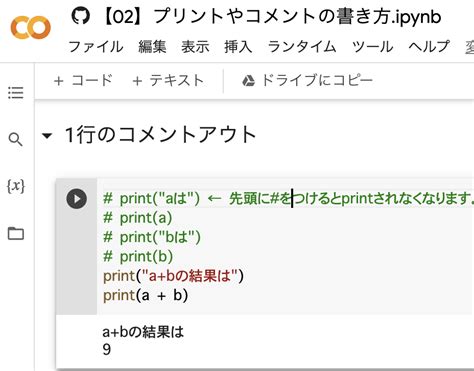Image resolution: width=474 pixels, height=371 pixels.
Task: Click the Google Drive icon in toolbar
Action: pos(248,81)
